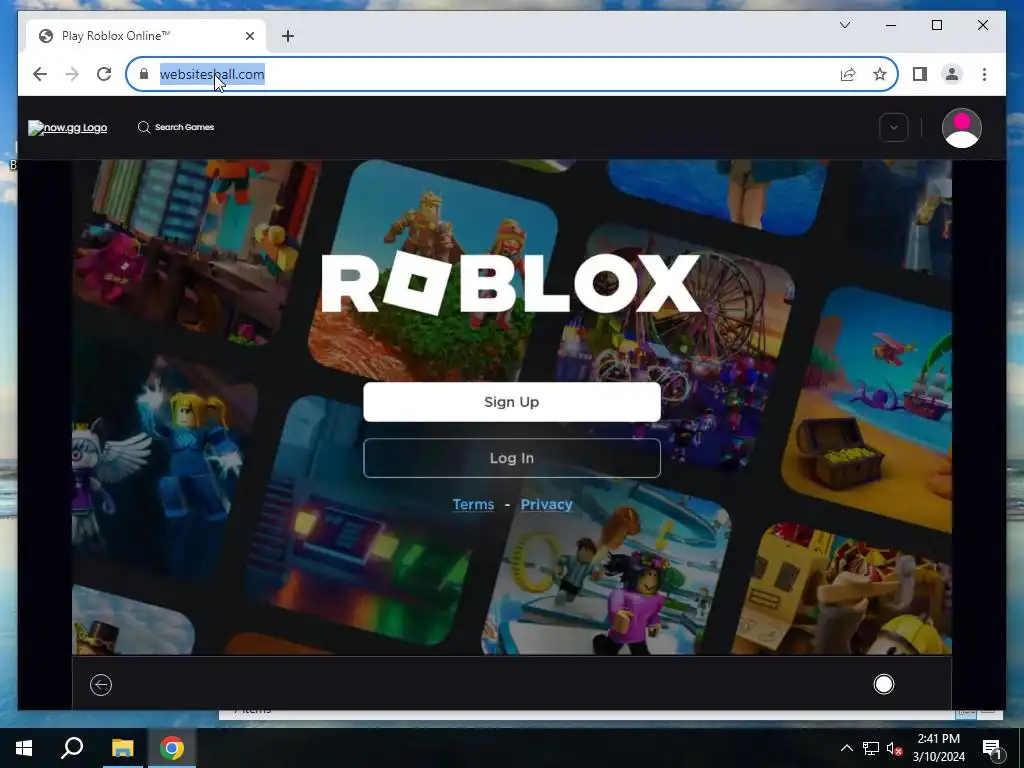This screenshot has height=768, width=1024.
Task: Share this page using the share icon
Action: [848, 74]
